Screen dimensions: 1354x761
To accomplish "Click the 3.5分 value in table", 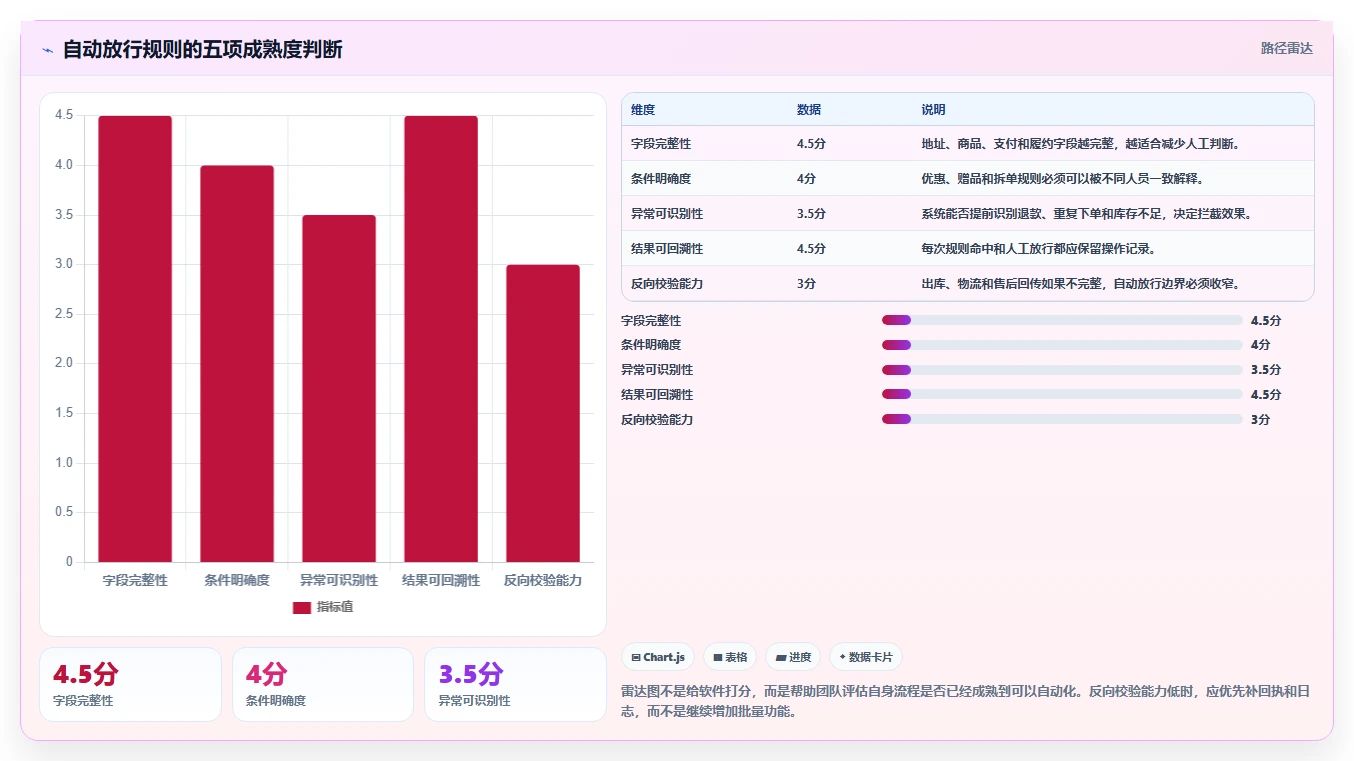I will coord(811,214).
